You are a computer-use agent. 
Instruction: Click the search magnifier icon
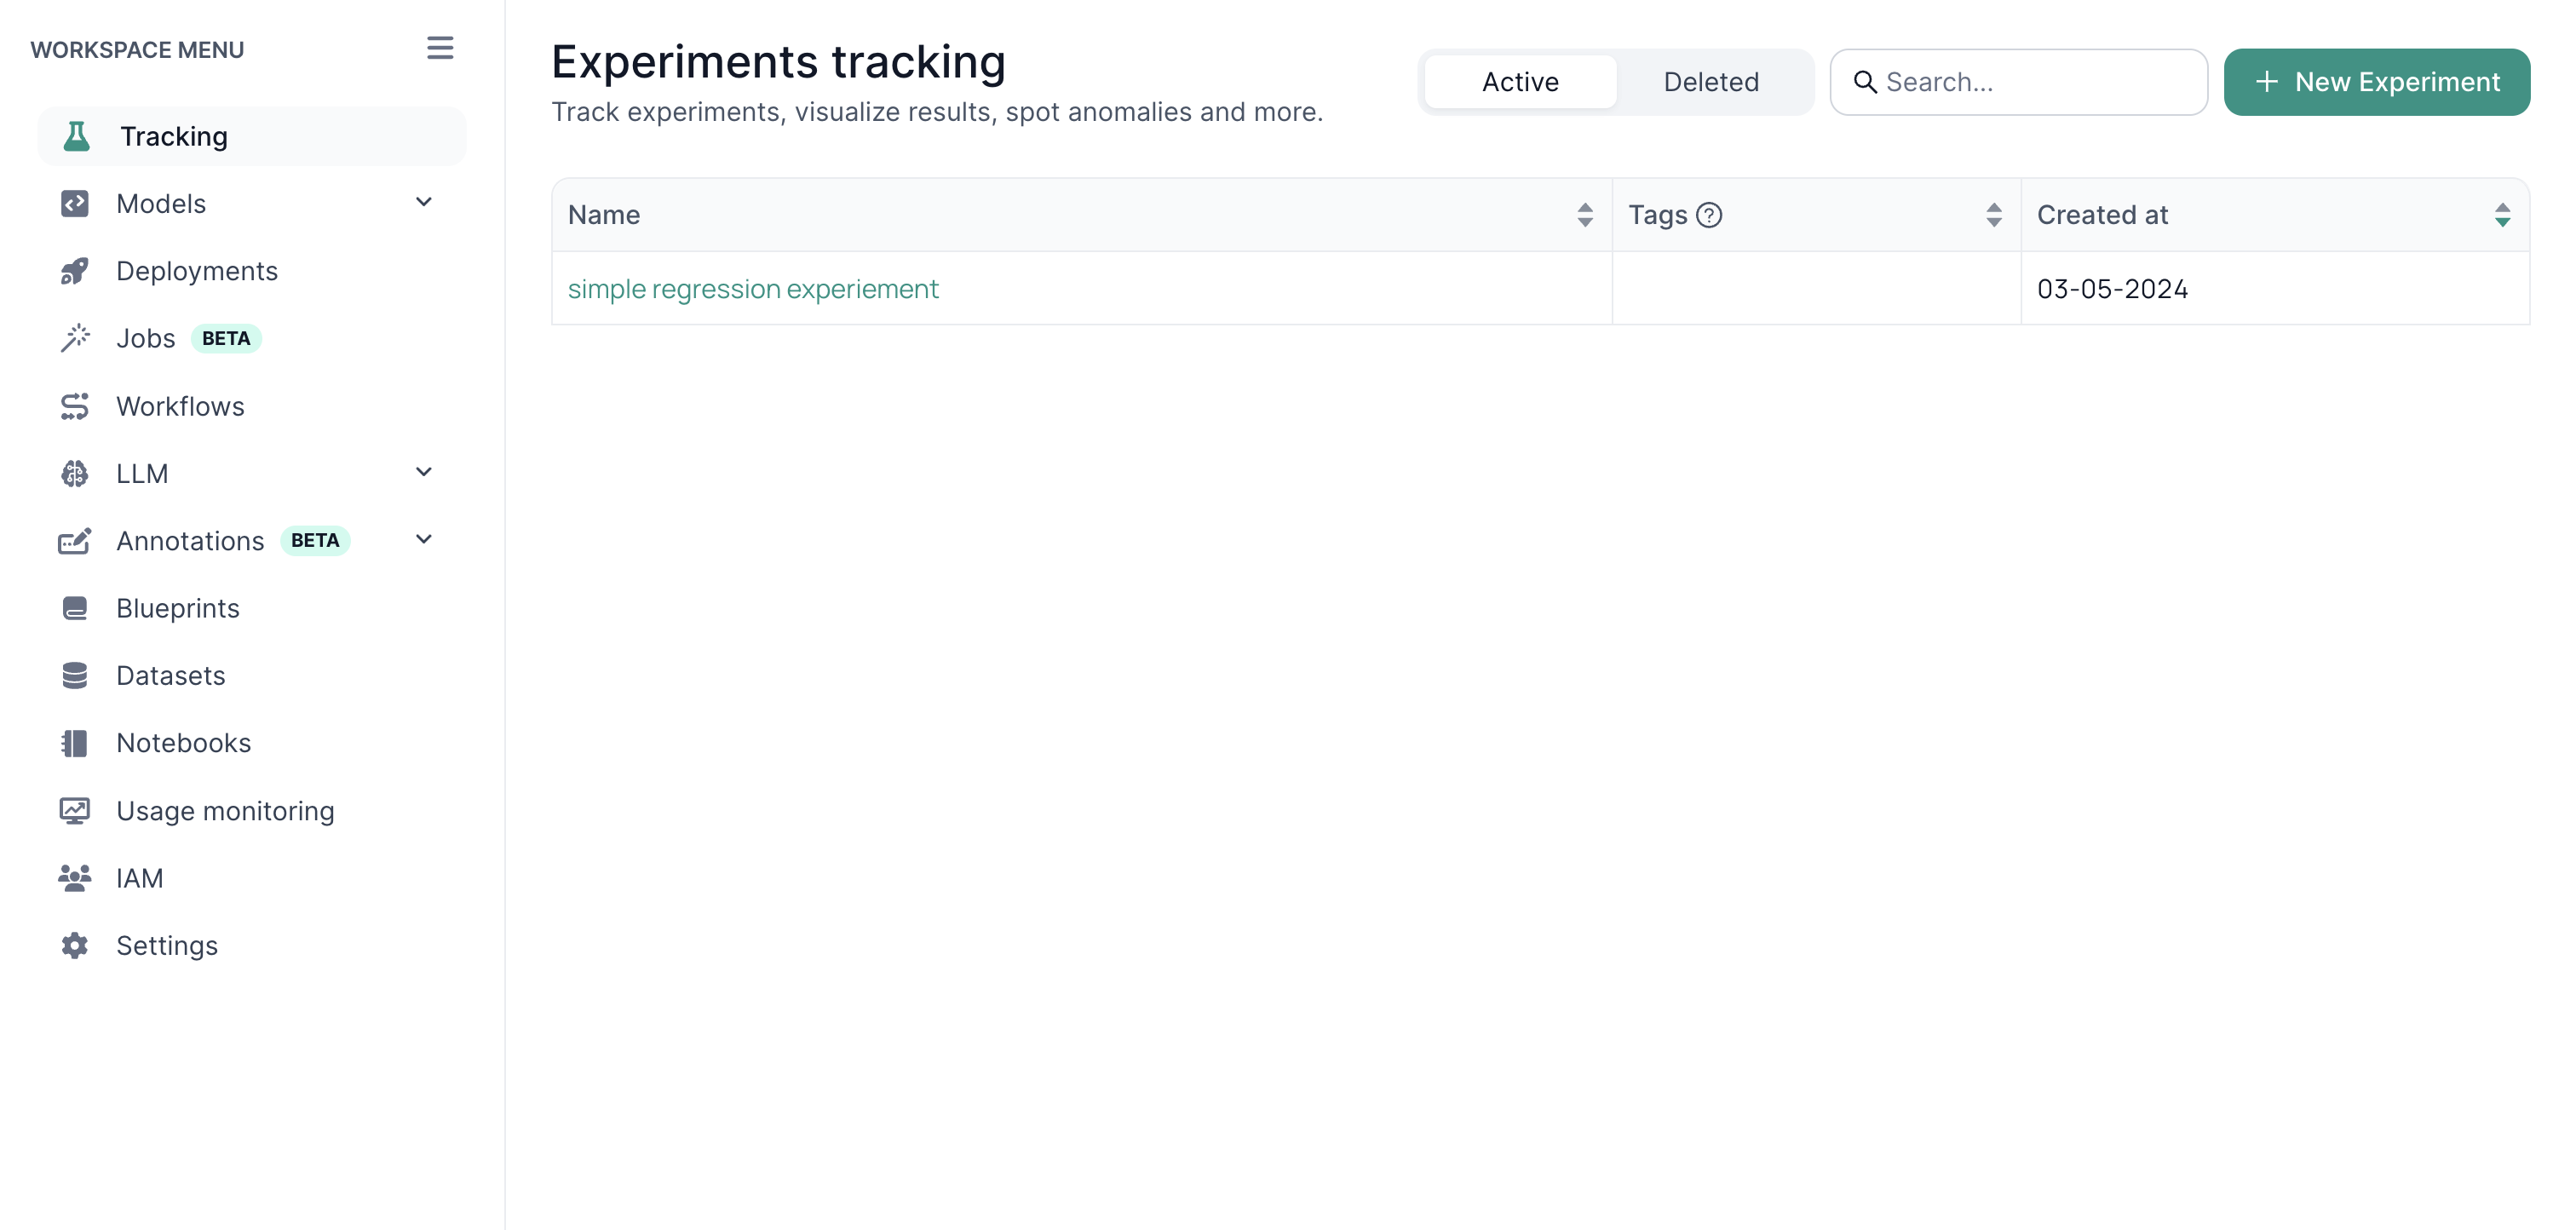1866,82
